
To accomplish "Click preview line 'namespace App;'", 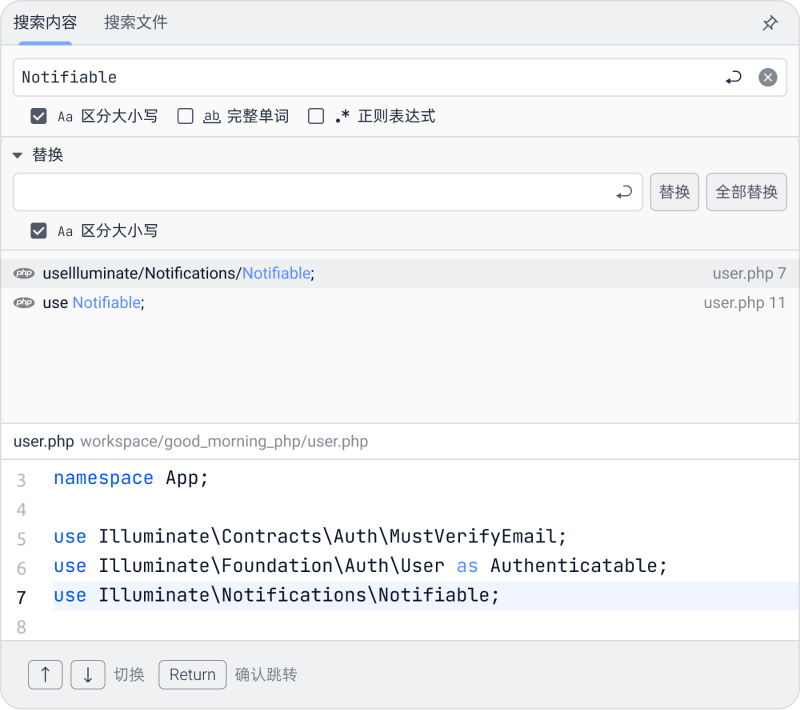I will (131, 479).
